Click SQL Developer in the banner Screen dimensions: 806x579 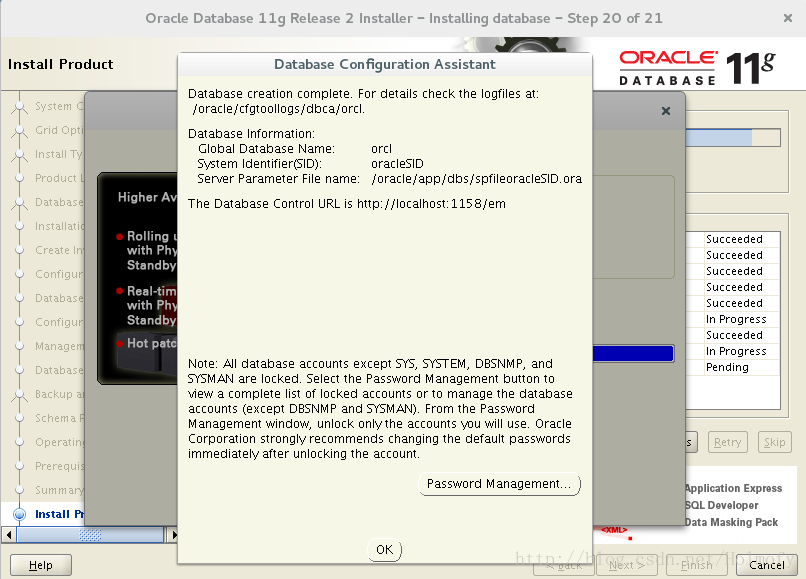point(722,505)
